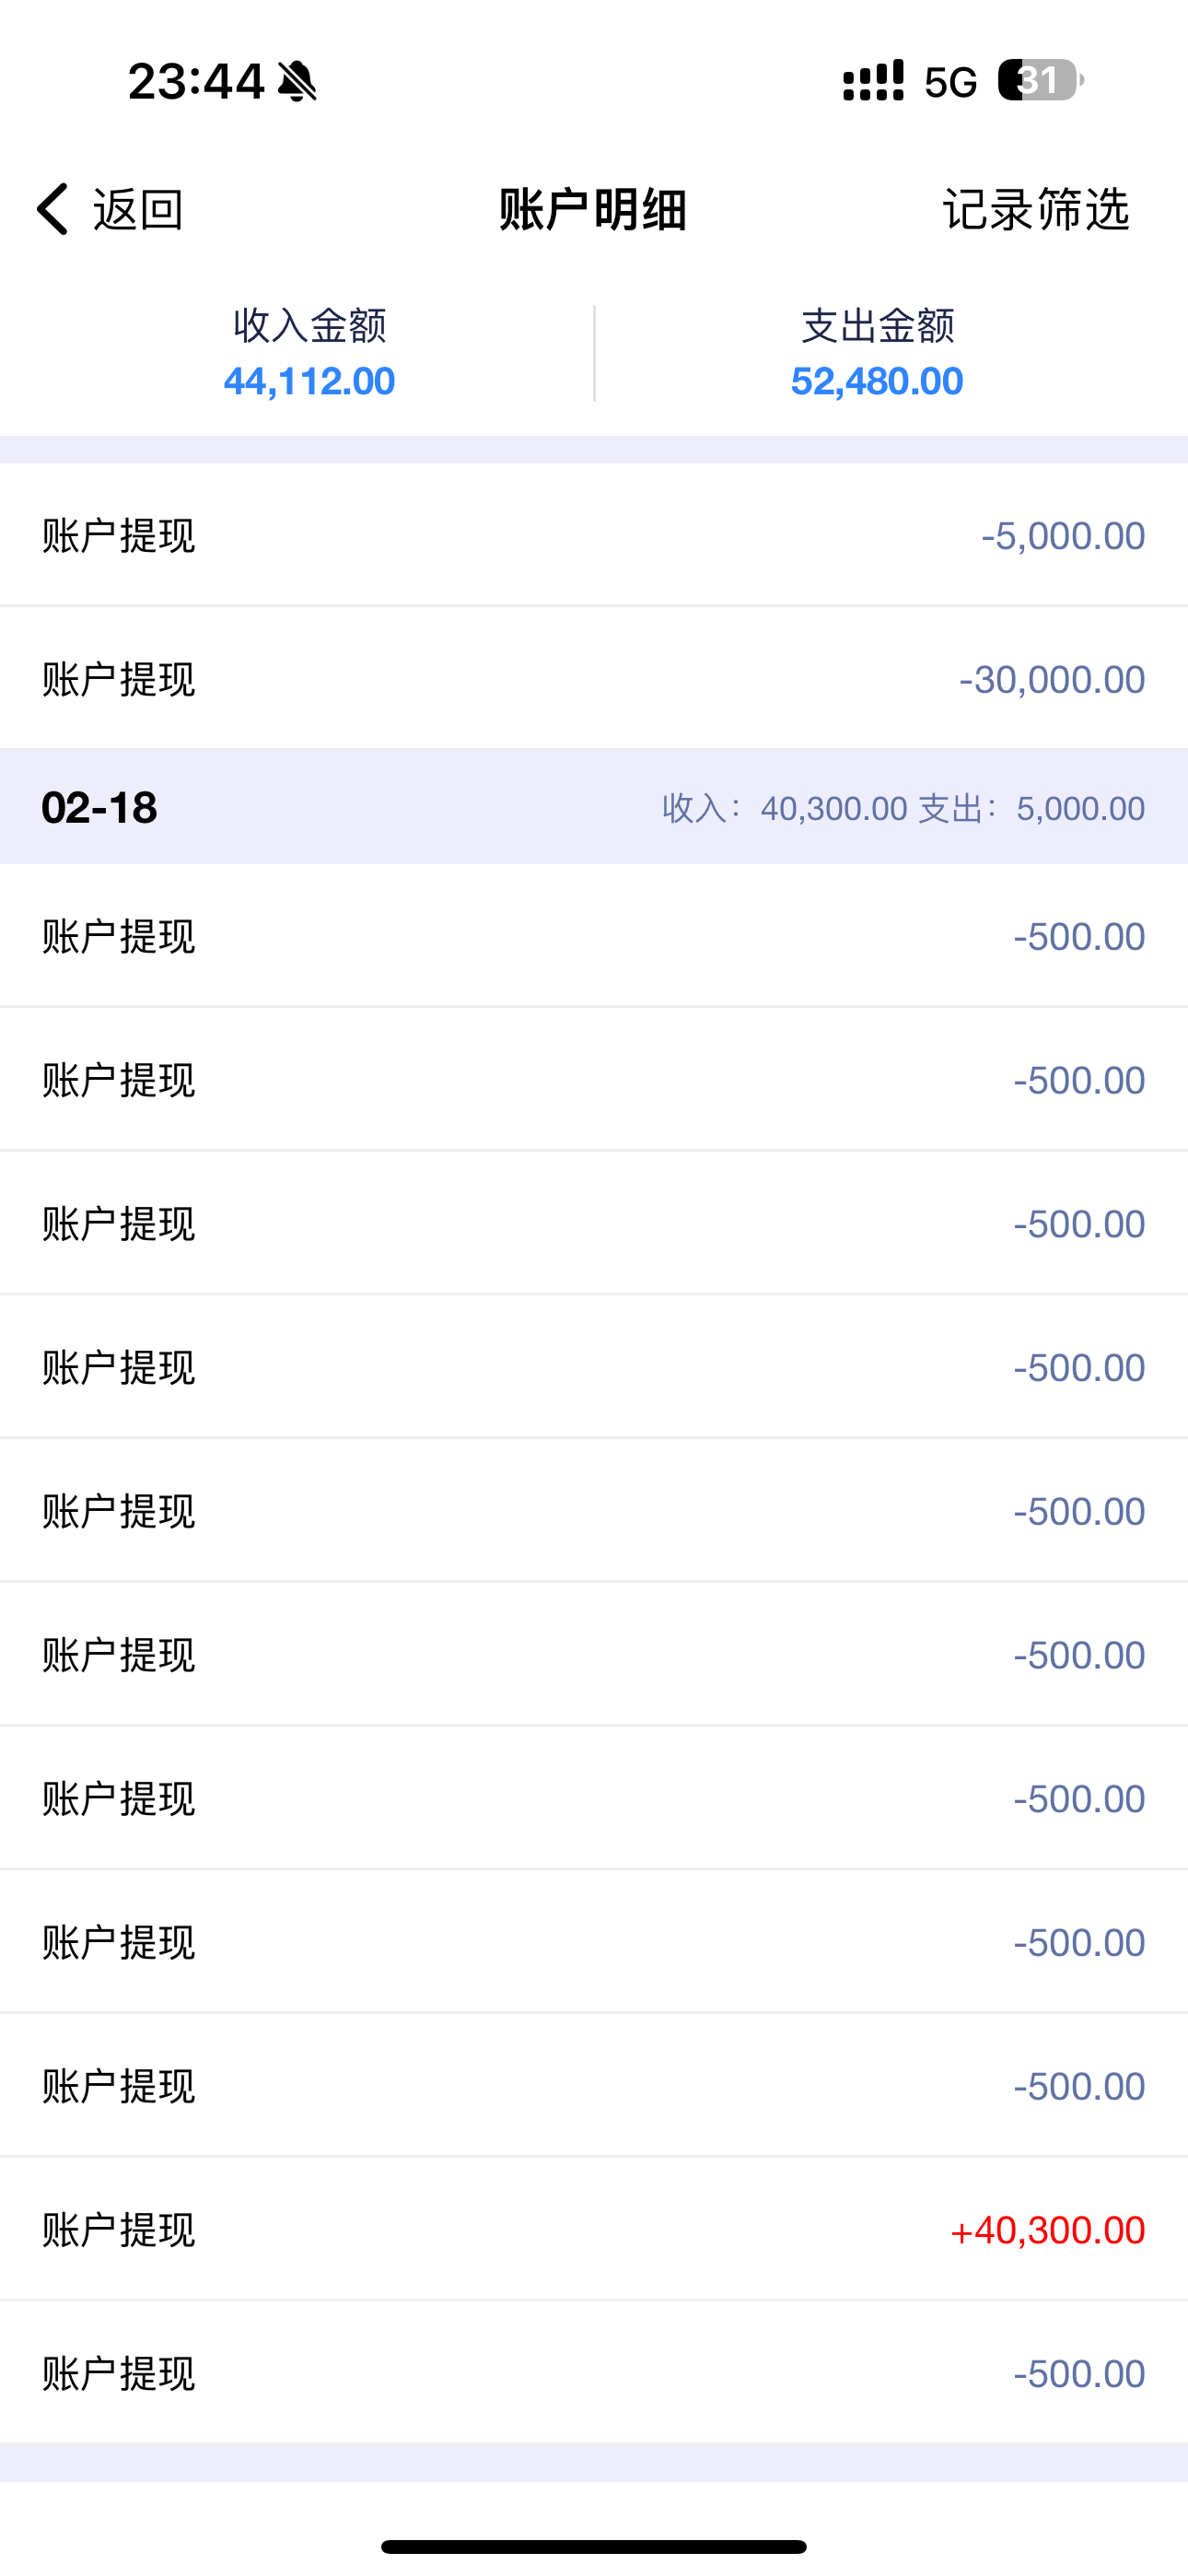
Task: Tap the 收入金额 44,112.00 summary
Action: pos(309,353)
